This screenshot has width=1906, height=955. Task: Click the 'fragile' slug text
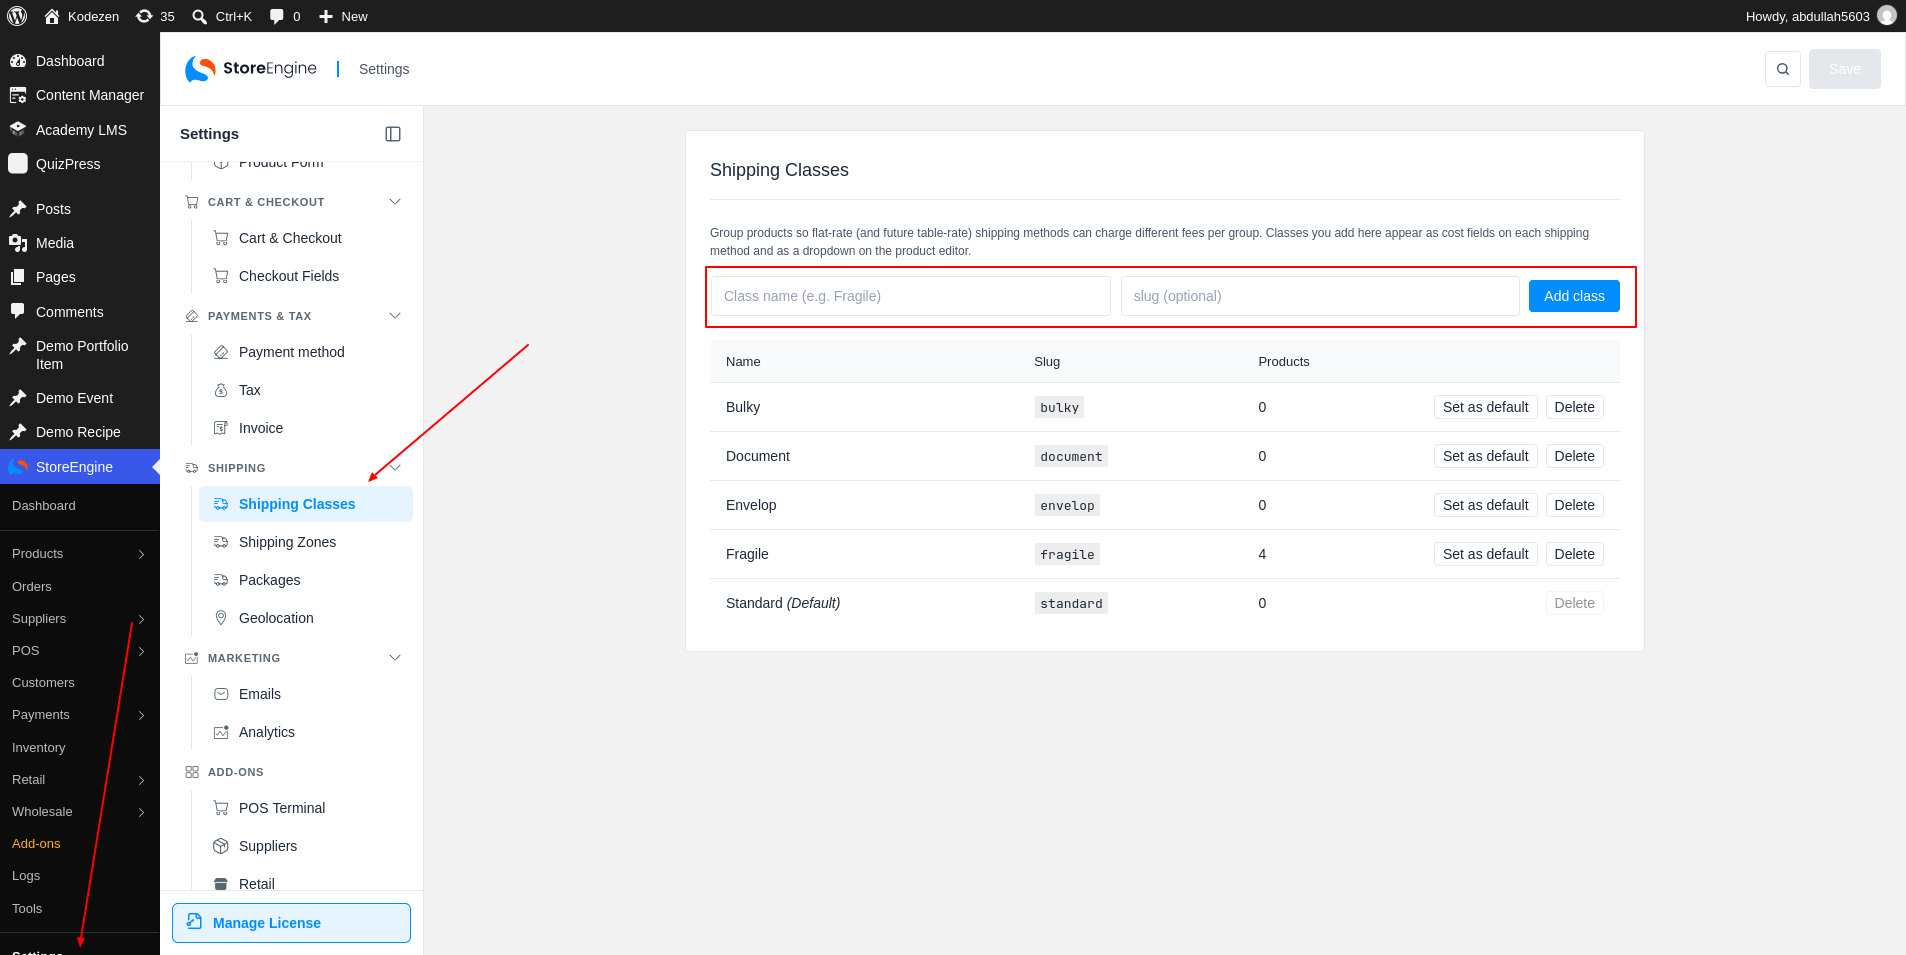coord(1067,555)
